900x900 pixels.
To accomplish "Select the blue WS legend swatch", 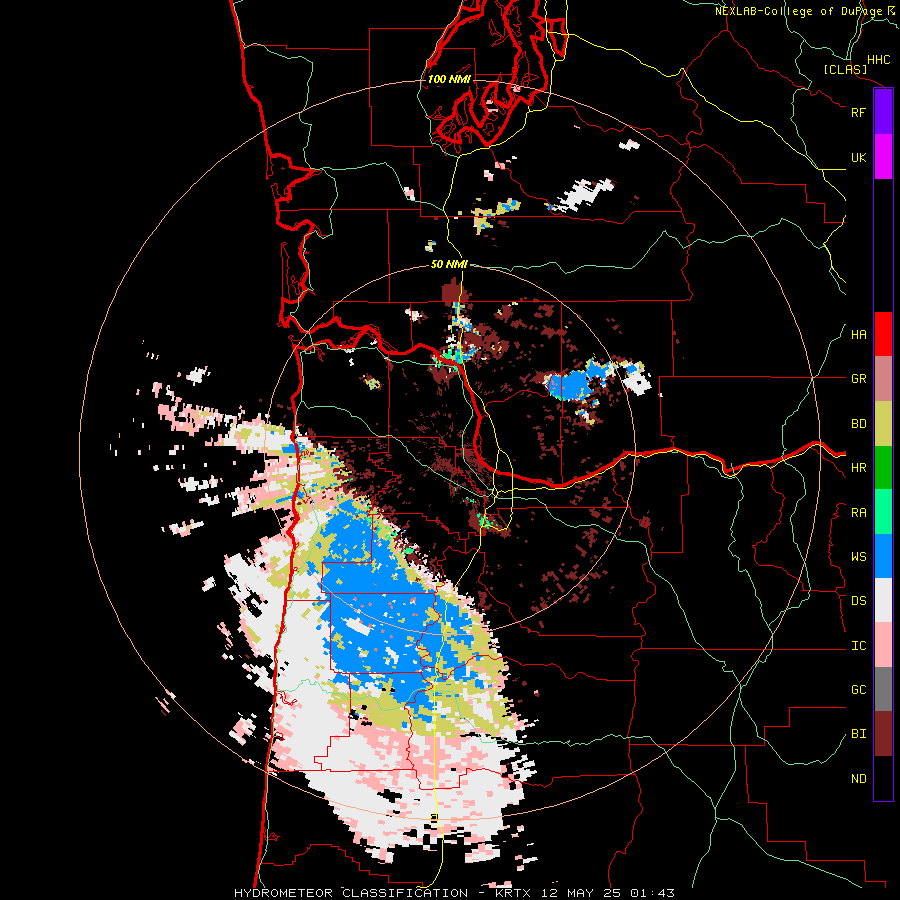I will [x=883, y=556].
